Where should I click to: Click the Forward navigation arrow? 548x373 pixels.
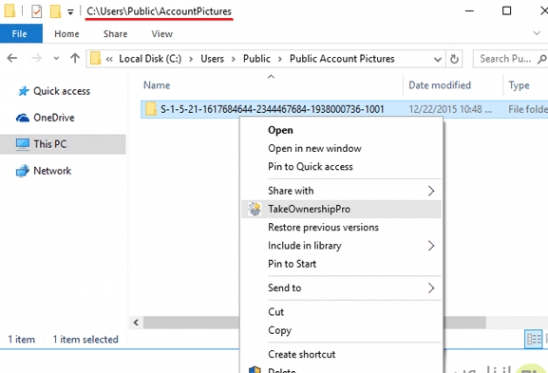36,58
